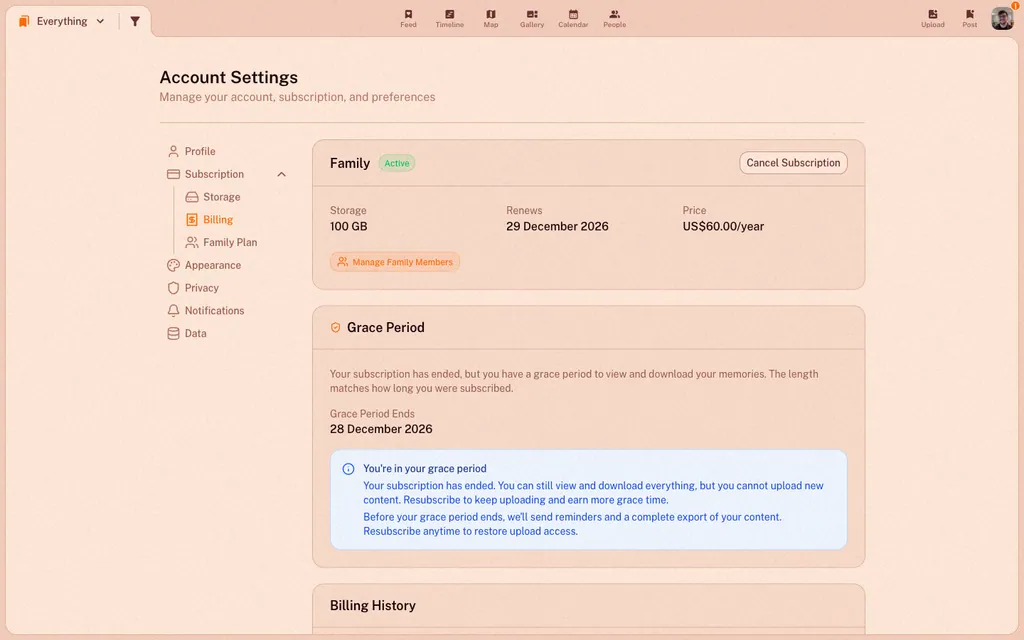Click the Cancel Subscription button
This screenshot has width=1024, height=640.
coord(793,163)
